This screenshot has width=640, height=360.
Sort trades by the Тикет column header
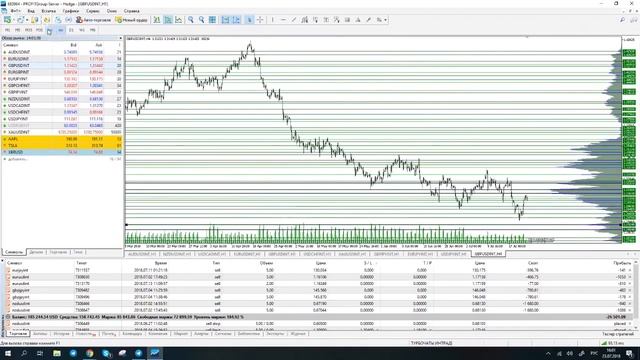81,263
